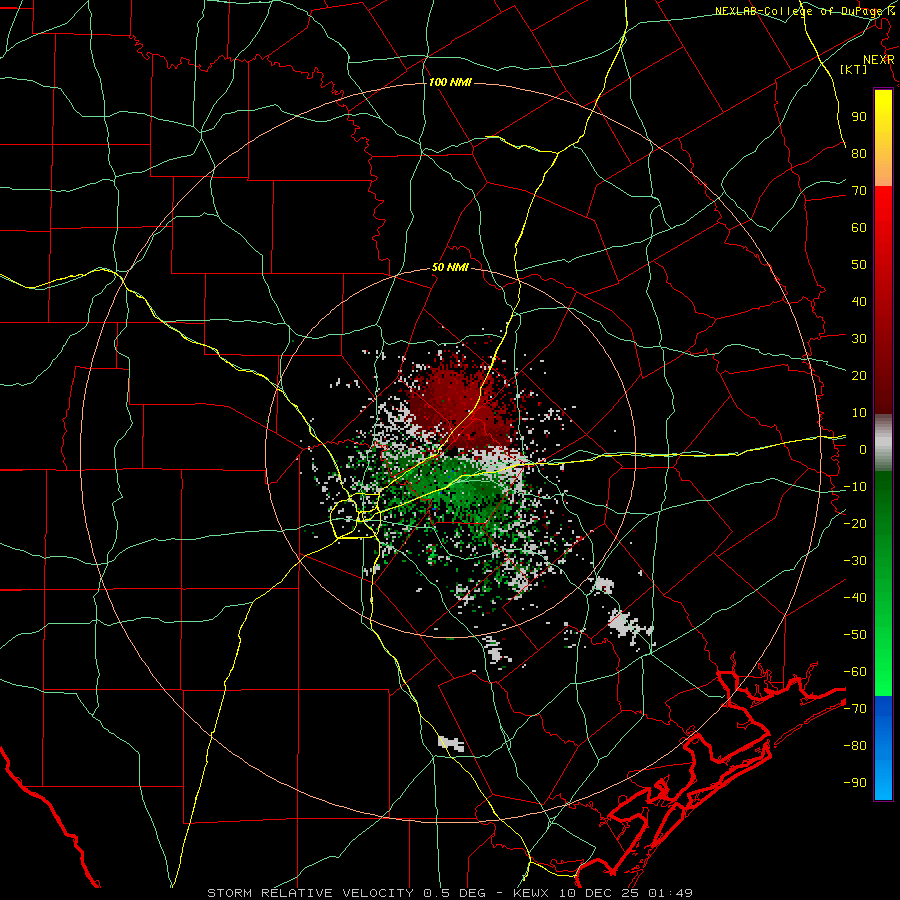The width and height of the screenshot is (900, 900).
Task: Click the 0 scale label
Action: click(x=863, y=449)
